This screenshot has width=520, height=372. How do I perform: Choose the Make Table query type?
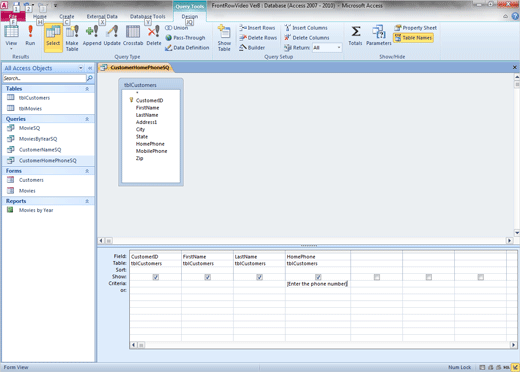point(72,38)
